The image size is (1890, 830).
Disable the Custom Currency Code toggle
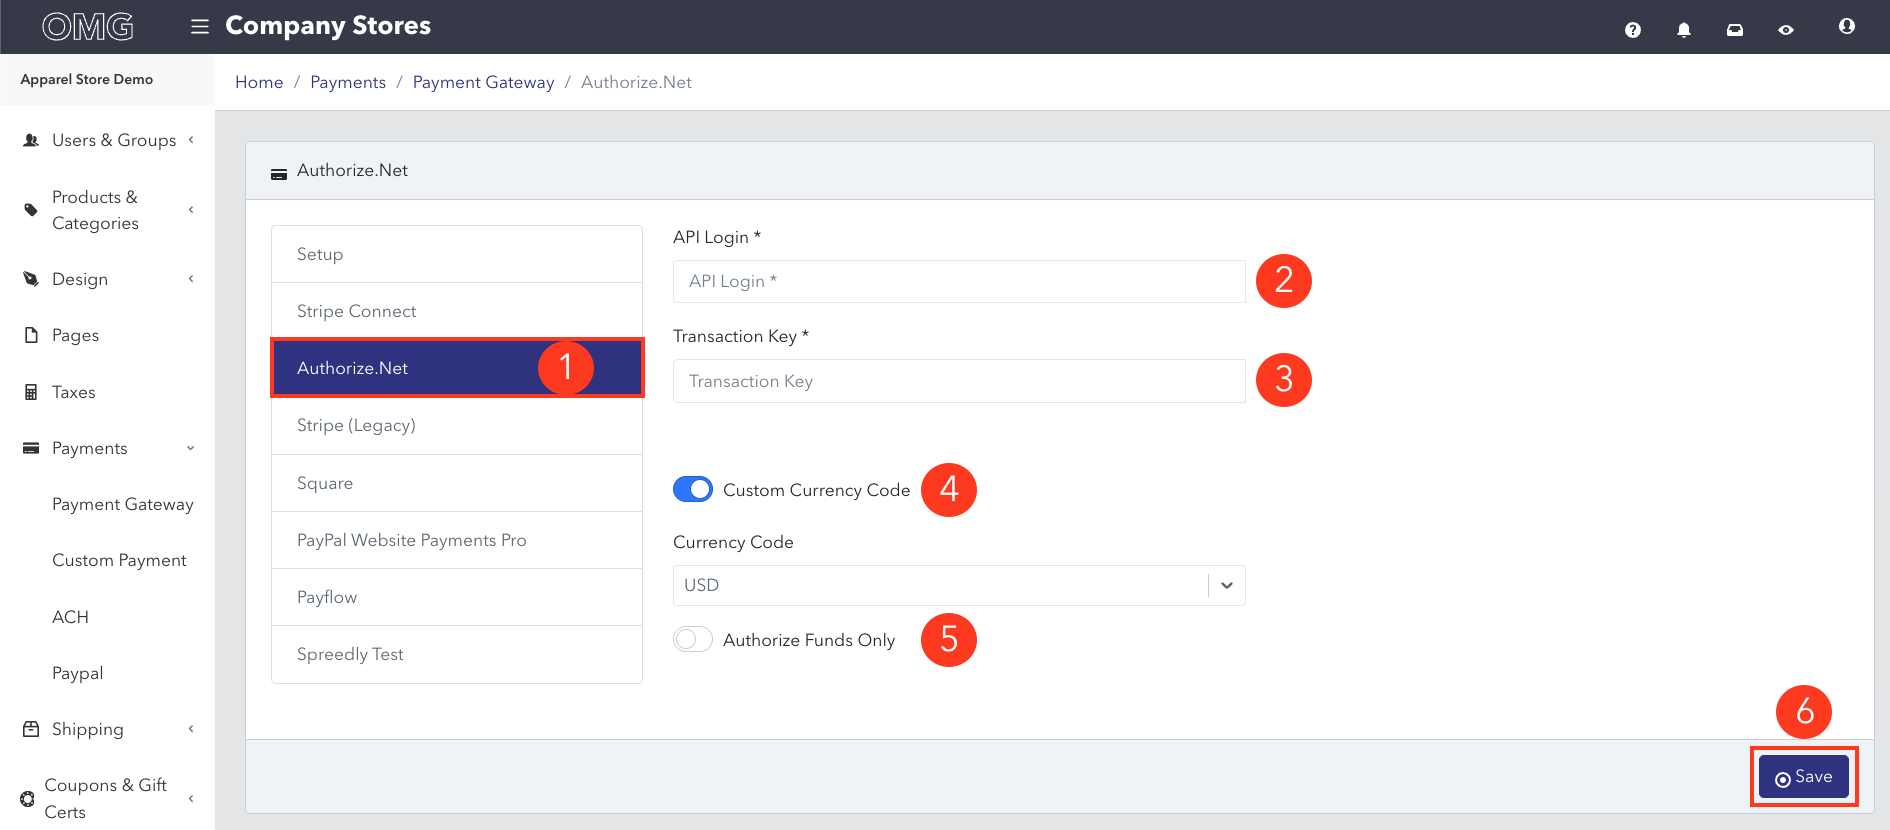click(x=693, y=489)
